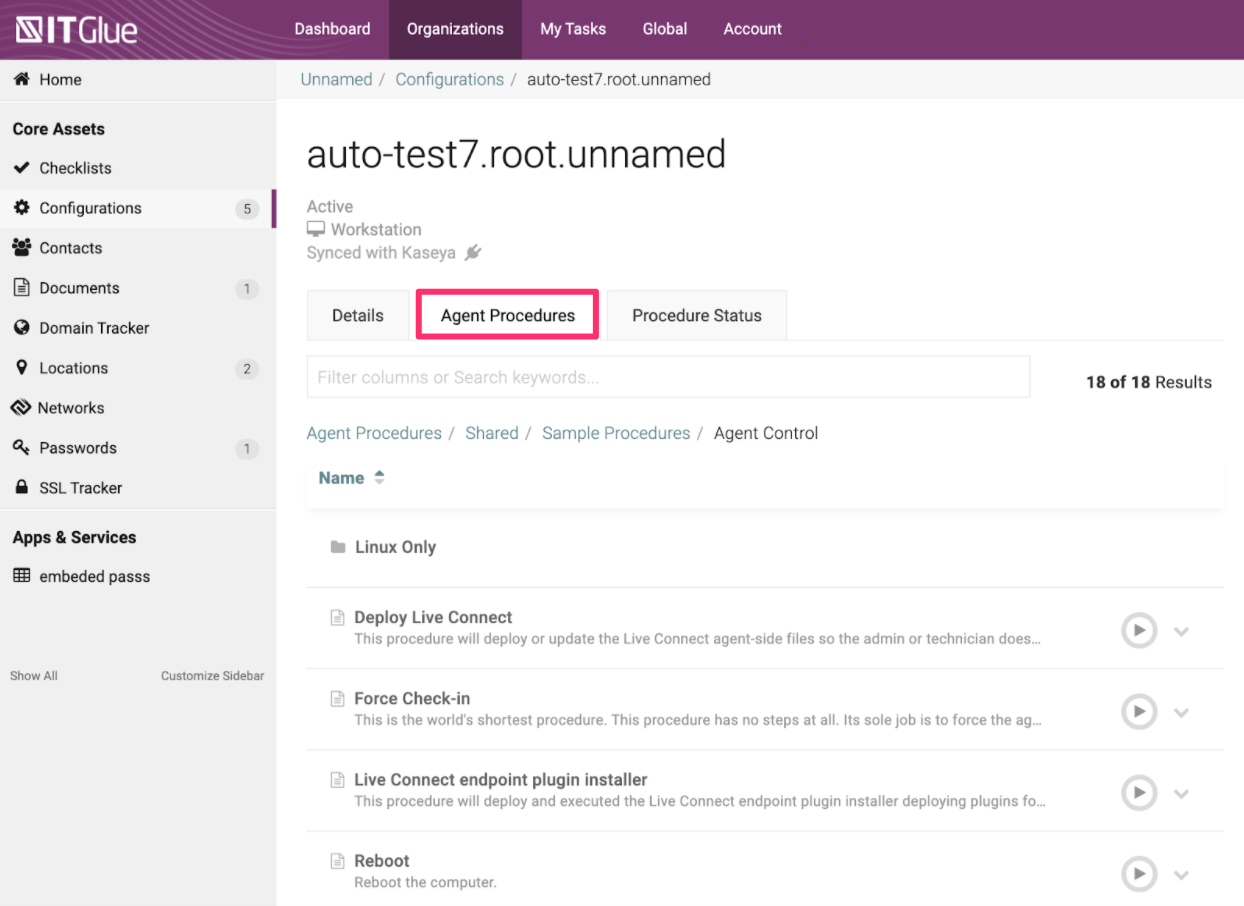
Task: Open the Linux Only folder
Action: (396, 547)
